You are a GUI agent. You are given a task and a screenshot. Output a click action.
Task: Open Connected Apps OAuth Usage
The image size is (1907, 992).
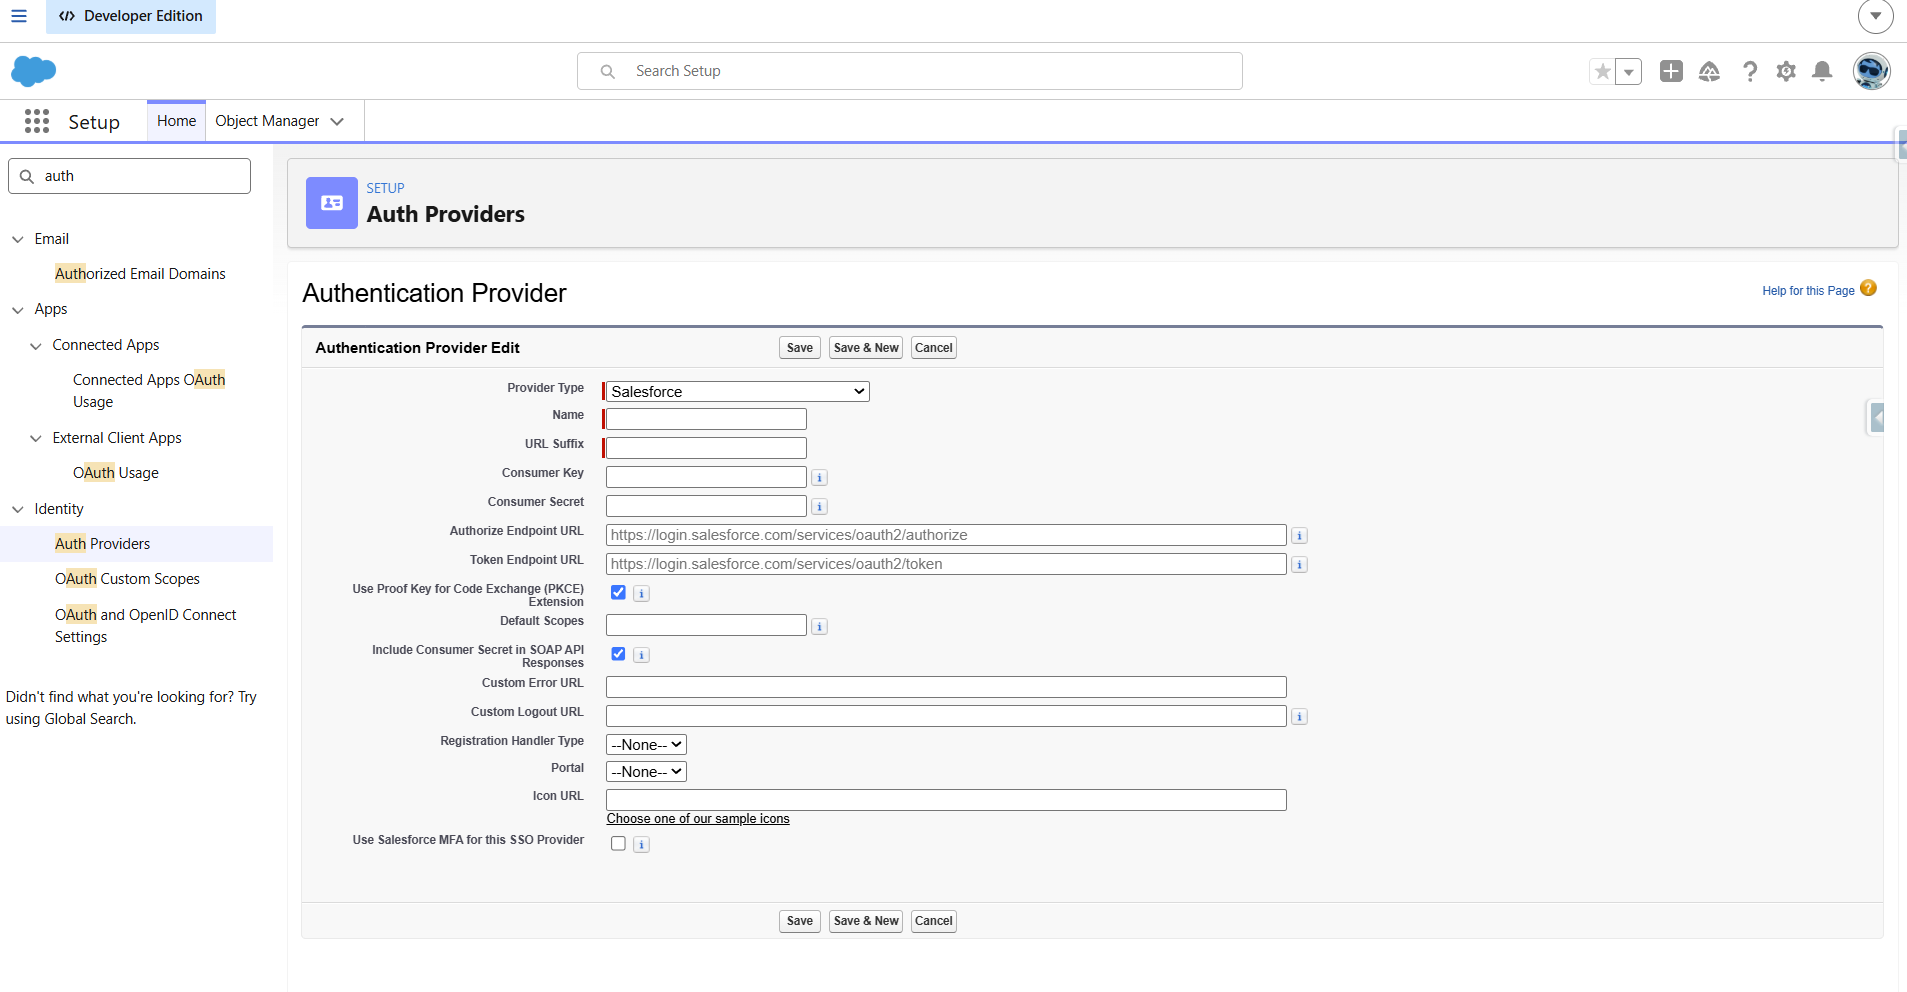click(x=149, y=391)
